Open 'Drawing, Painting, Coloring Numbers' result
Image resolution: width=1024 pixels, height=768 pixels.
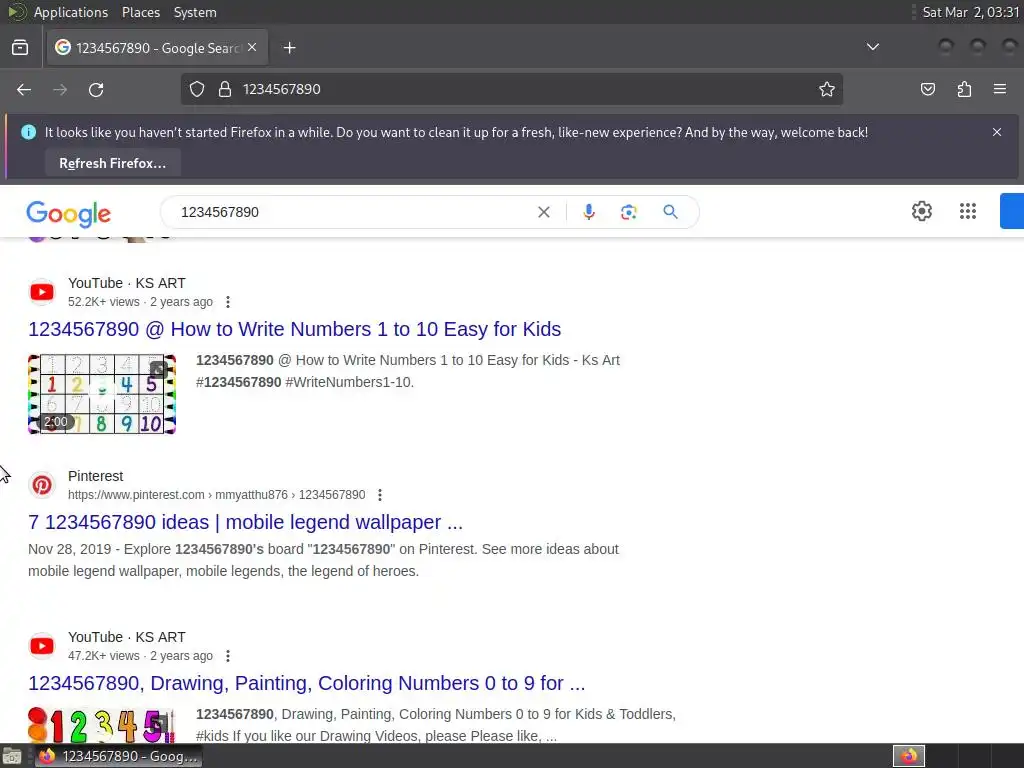(x=307, y=683)
